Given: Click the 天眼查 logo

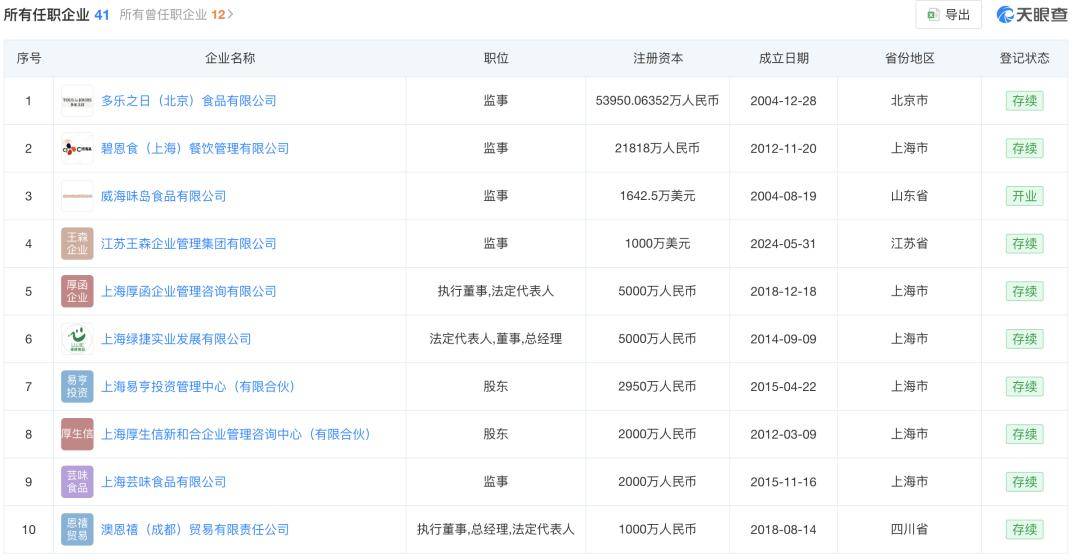Looking at the screenshot, I should coord(1031,15).
